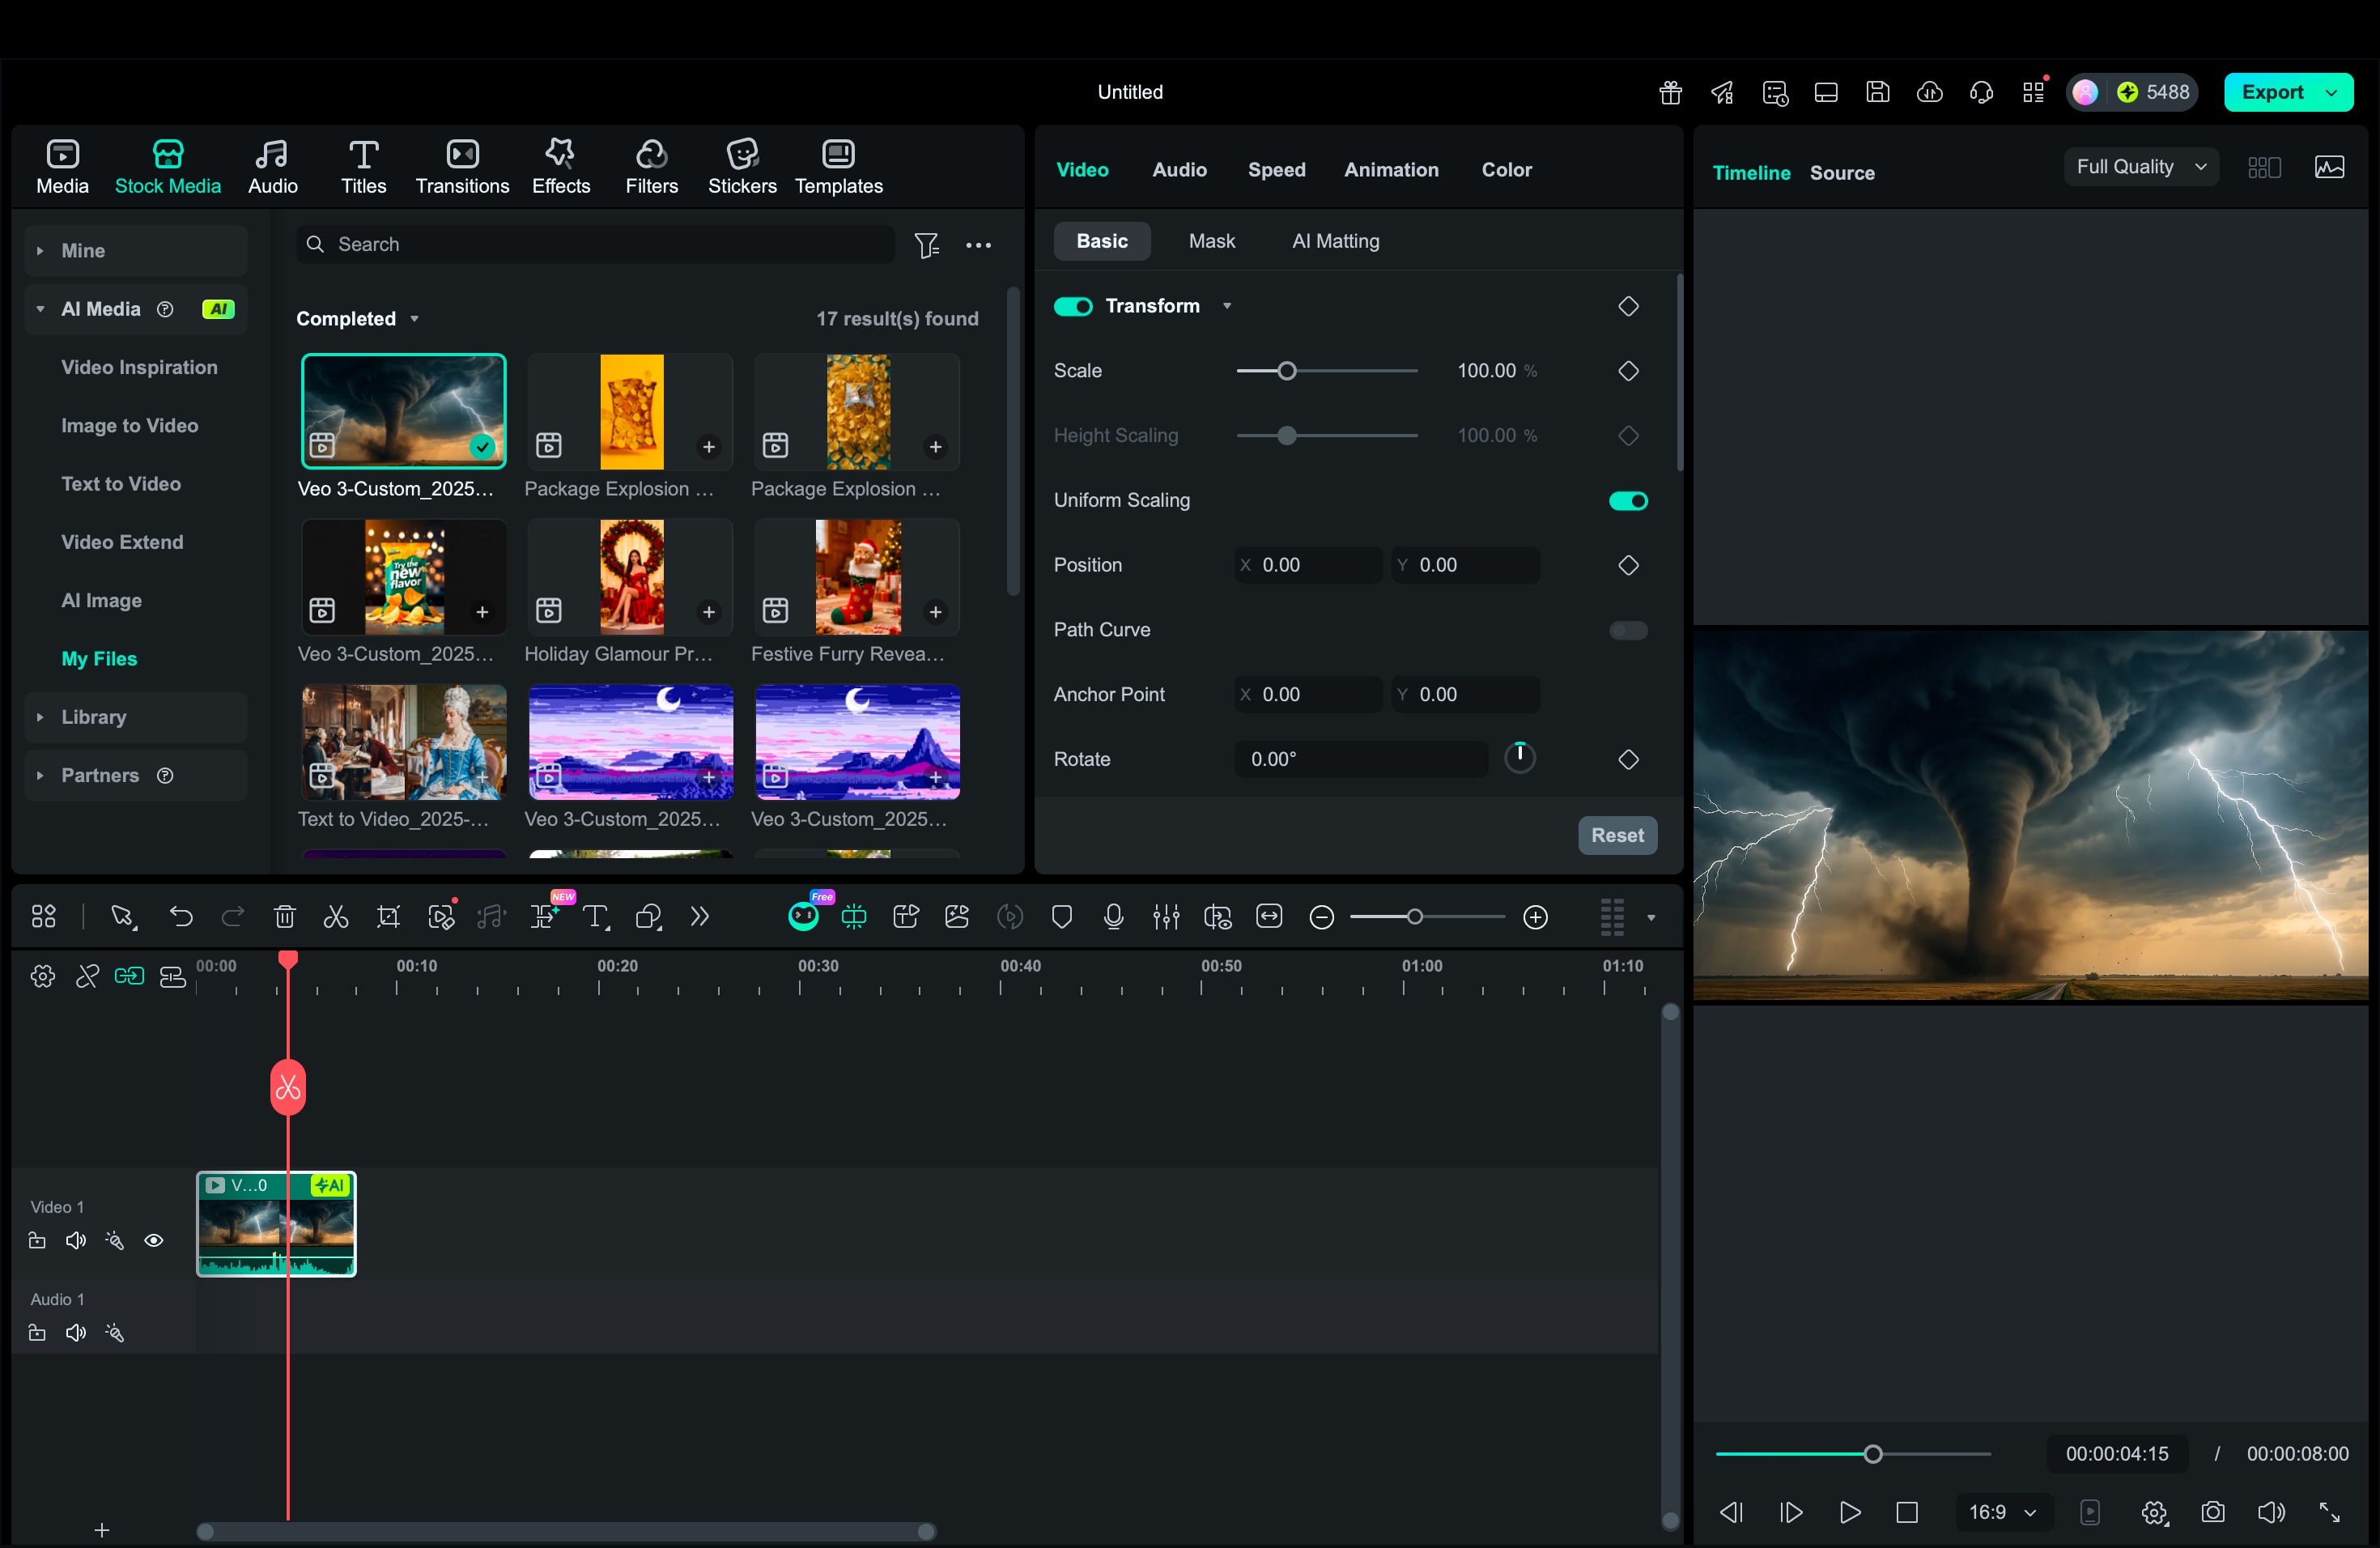This screenshot has width=2380, height=1548.
Task: Click the Split scissors icon in timeline toolbar
Action: 336,917
